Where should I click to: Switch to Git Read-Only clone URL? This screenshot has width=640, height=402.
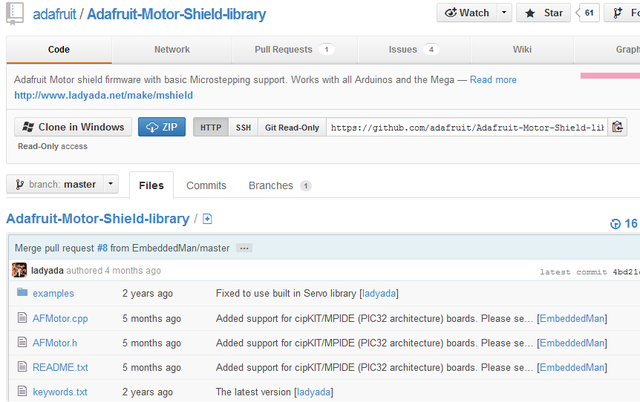[x=291, y=128]
